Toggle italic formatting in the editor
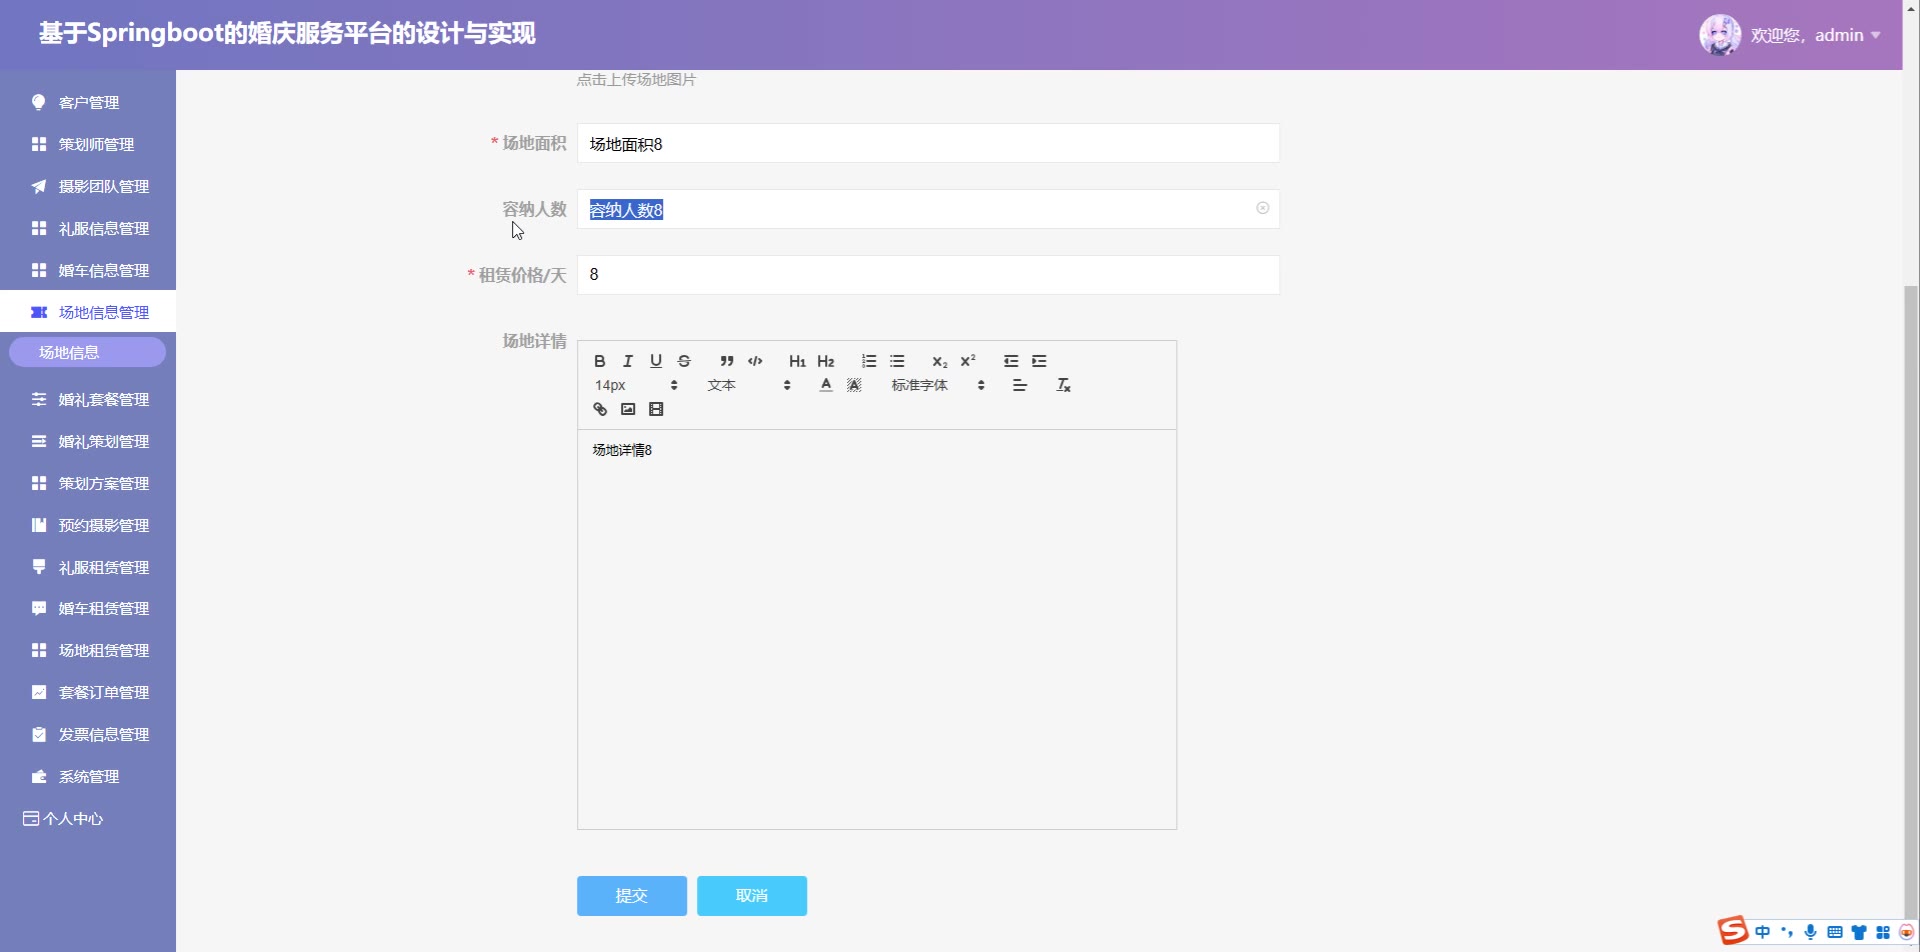The height and width of the screenshot is (952, 1920). click(x=628, y=361)
